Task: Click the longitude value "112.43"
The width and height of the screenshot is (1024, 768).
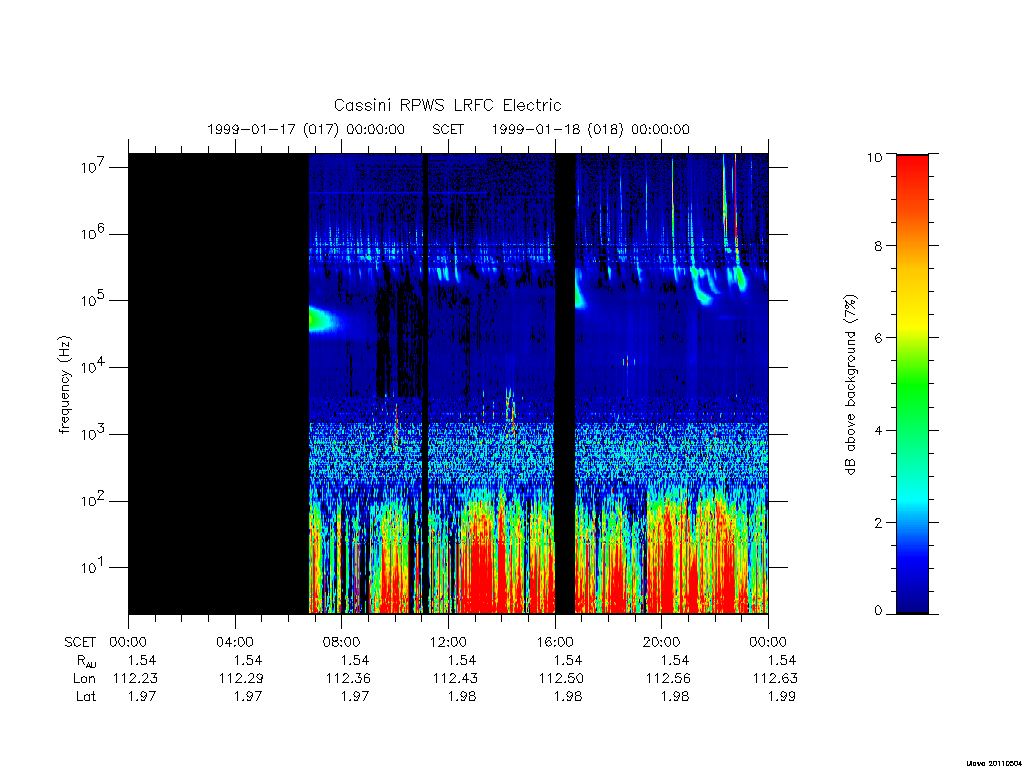Action: coord(455,679)
